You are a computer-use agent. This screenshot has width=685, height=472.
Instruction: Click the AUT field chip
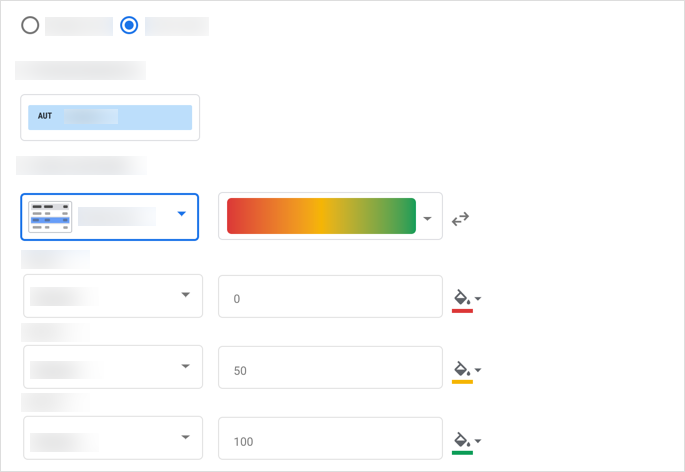pos(110,117)
